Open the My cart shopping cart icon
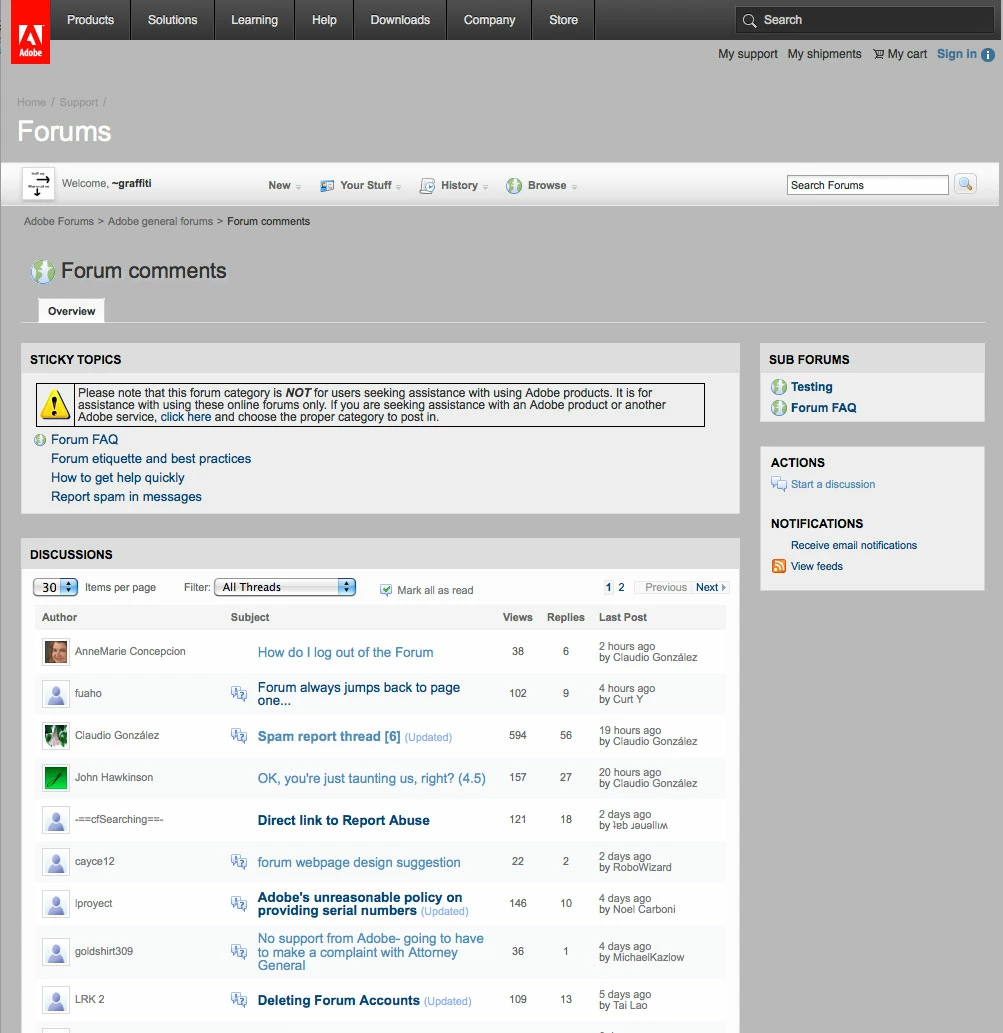 [x=878, y=54]
